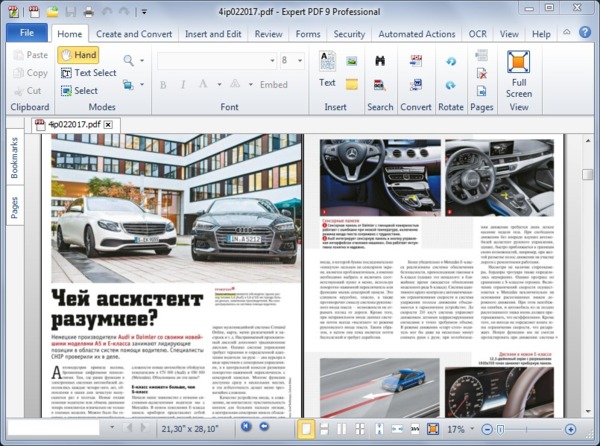Click the Snapshot tool icon in Modes
The width and height of the screenshot is (600, 446).
click(128, 85)
